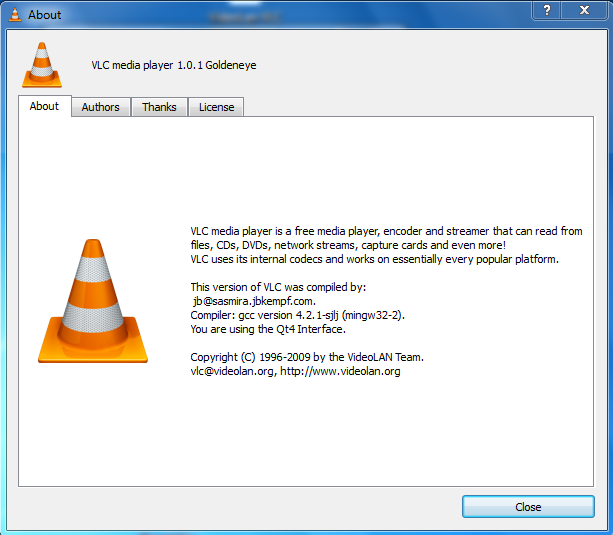Open the help question mark button
This screenshot has width=613, height=535.
(x=547, y=10)
